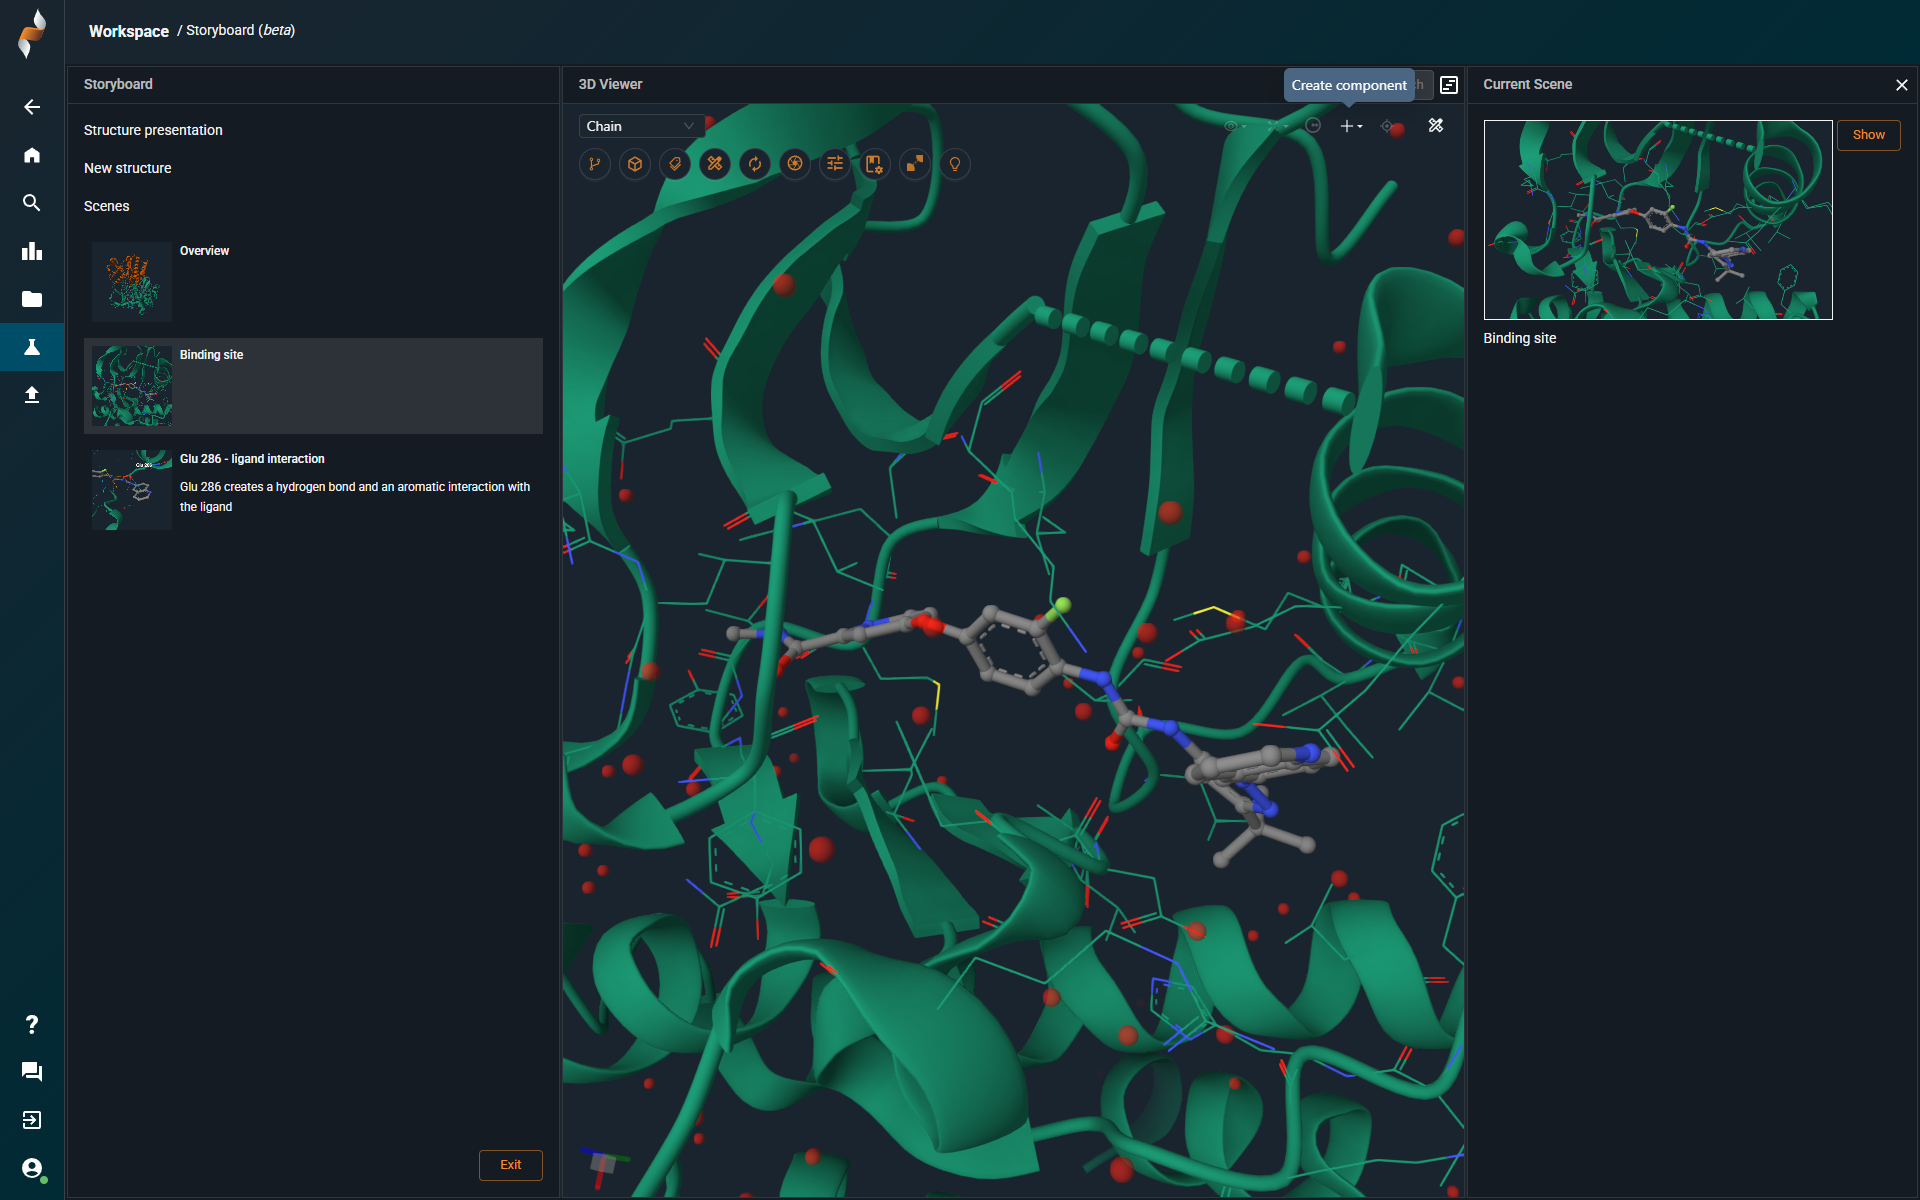
Task: Open the sliders settings toolbar icon
Action: coord(835,164)
